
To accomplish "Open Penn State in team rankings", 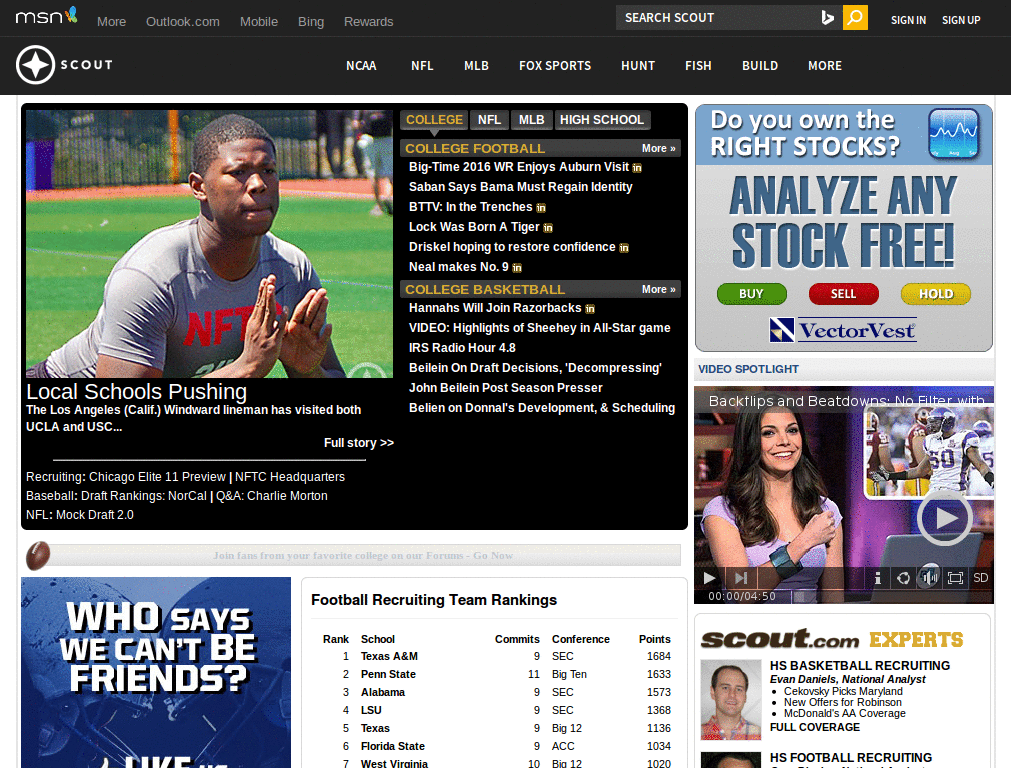I will tap(388, 674).
